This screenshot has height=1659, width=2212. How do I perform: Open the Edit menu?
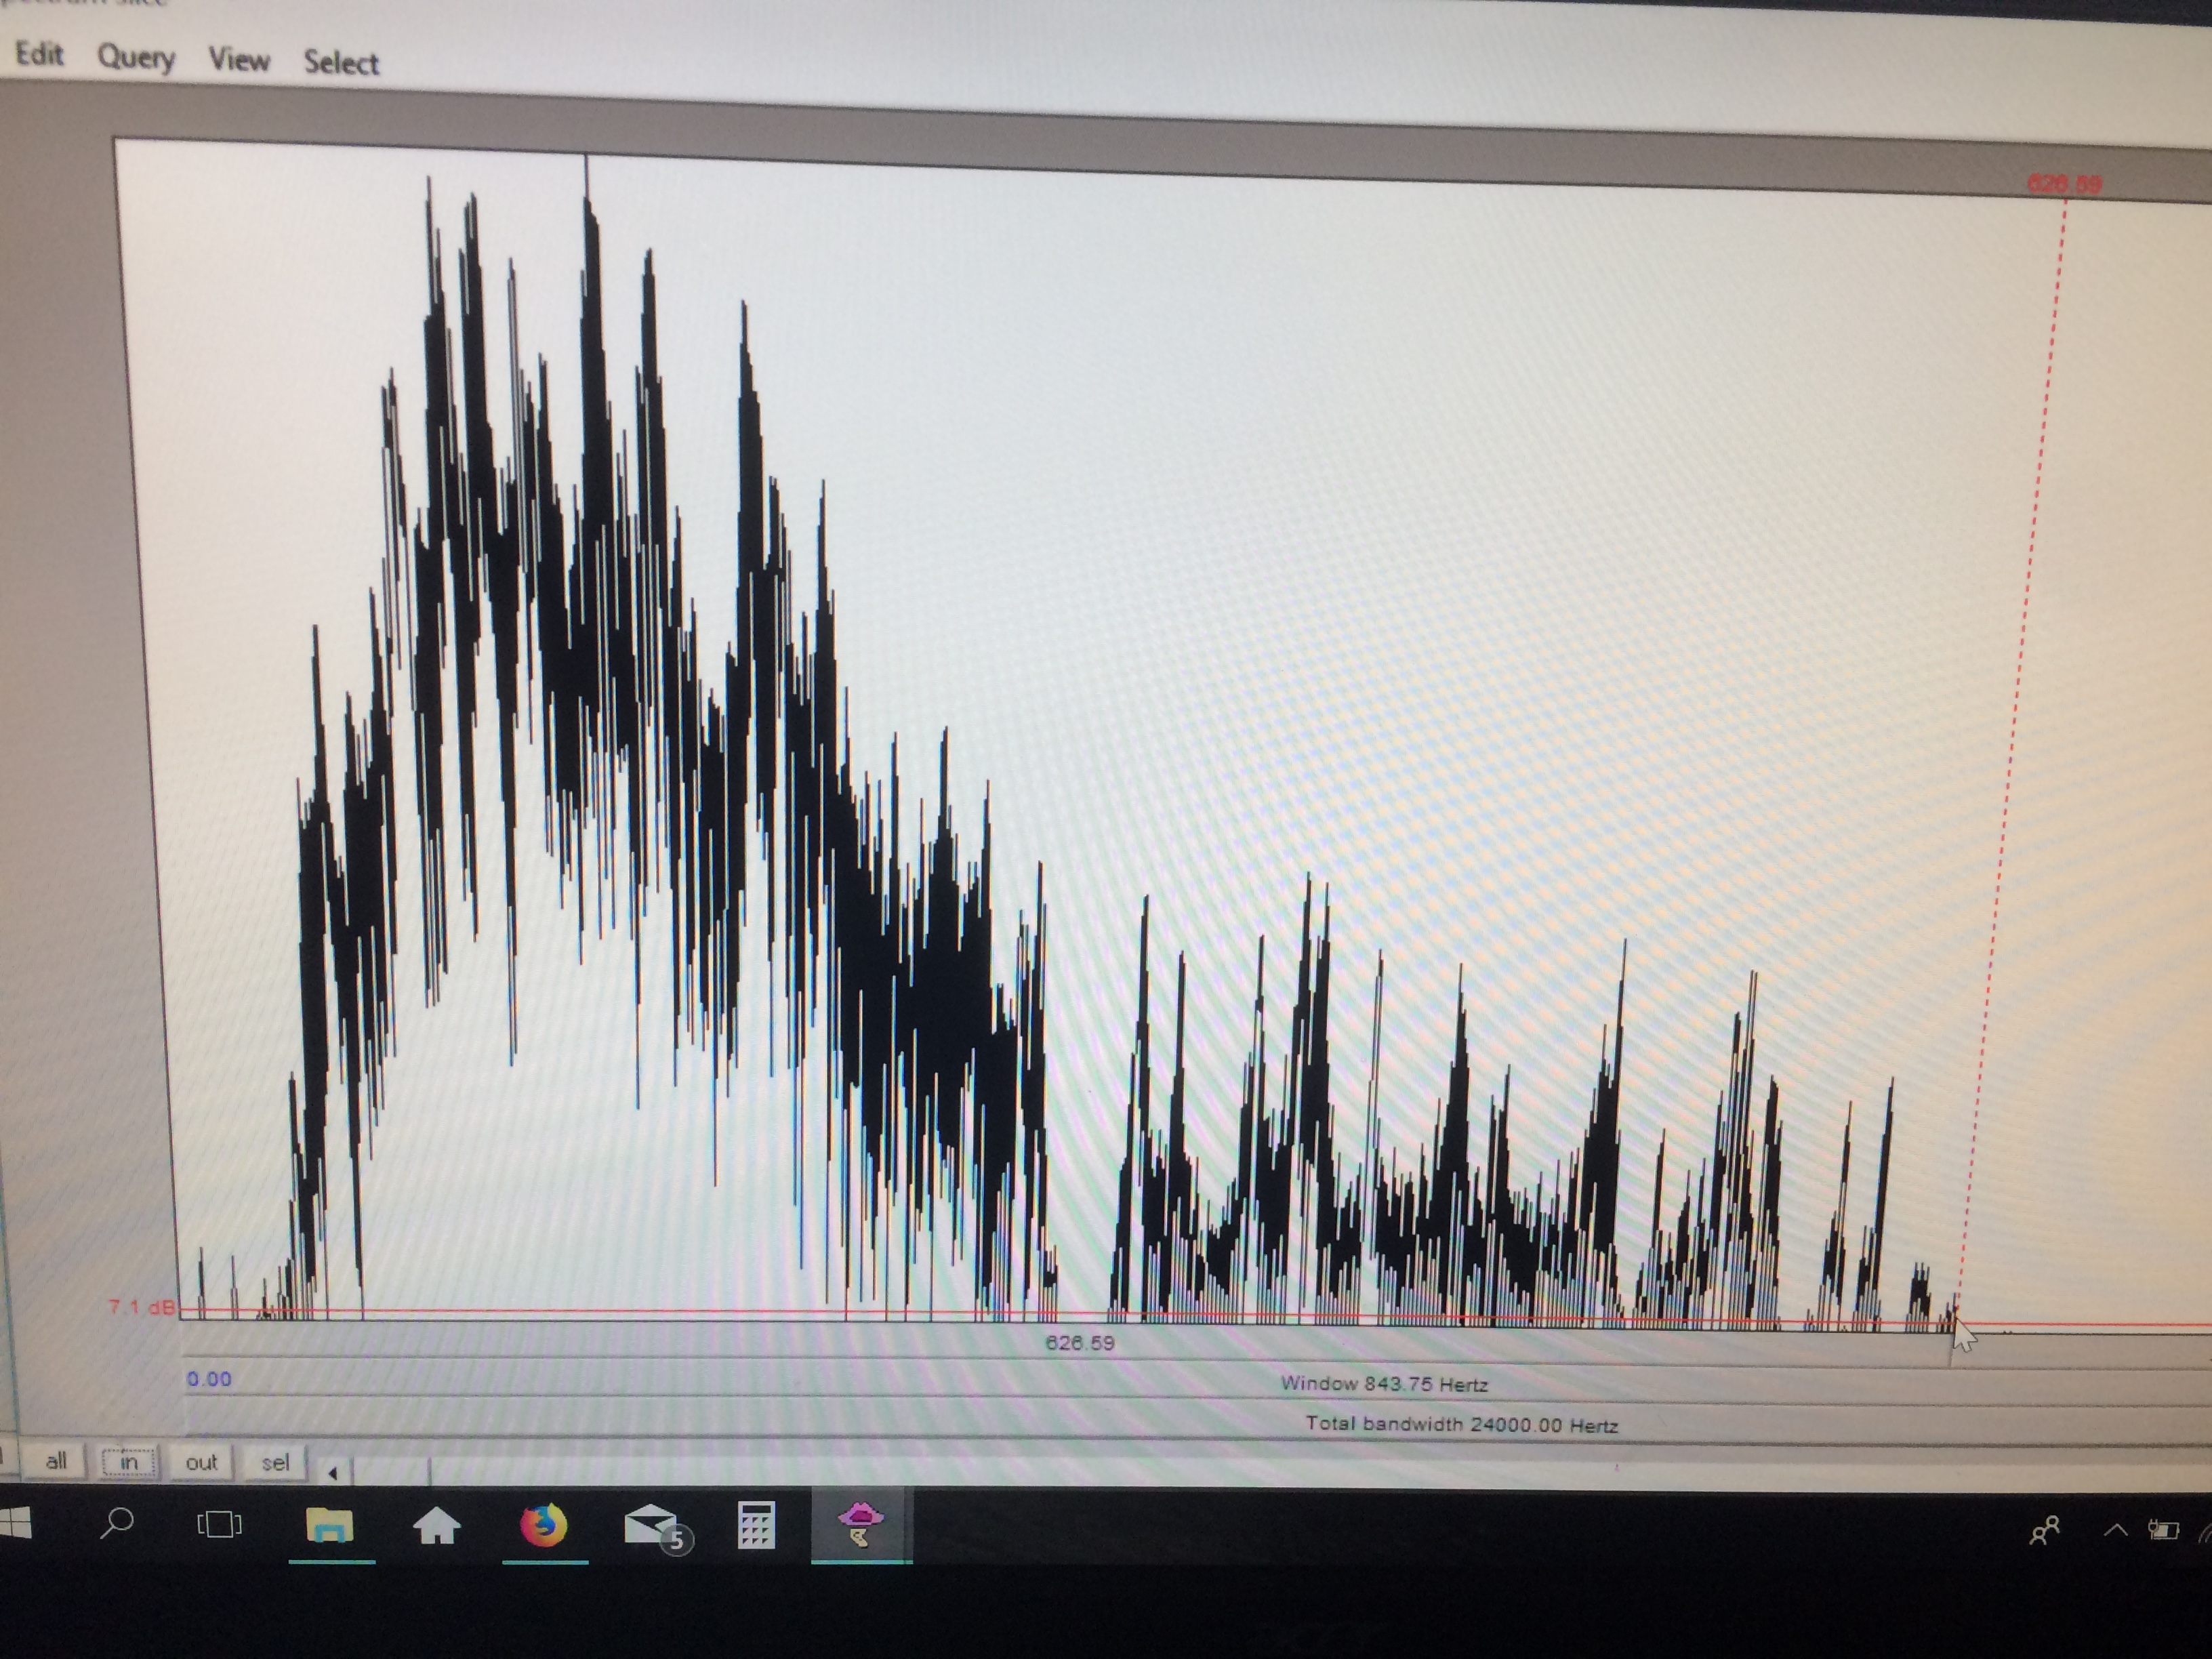point(39,54)
